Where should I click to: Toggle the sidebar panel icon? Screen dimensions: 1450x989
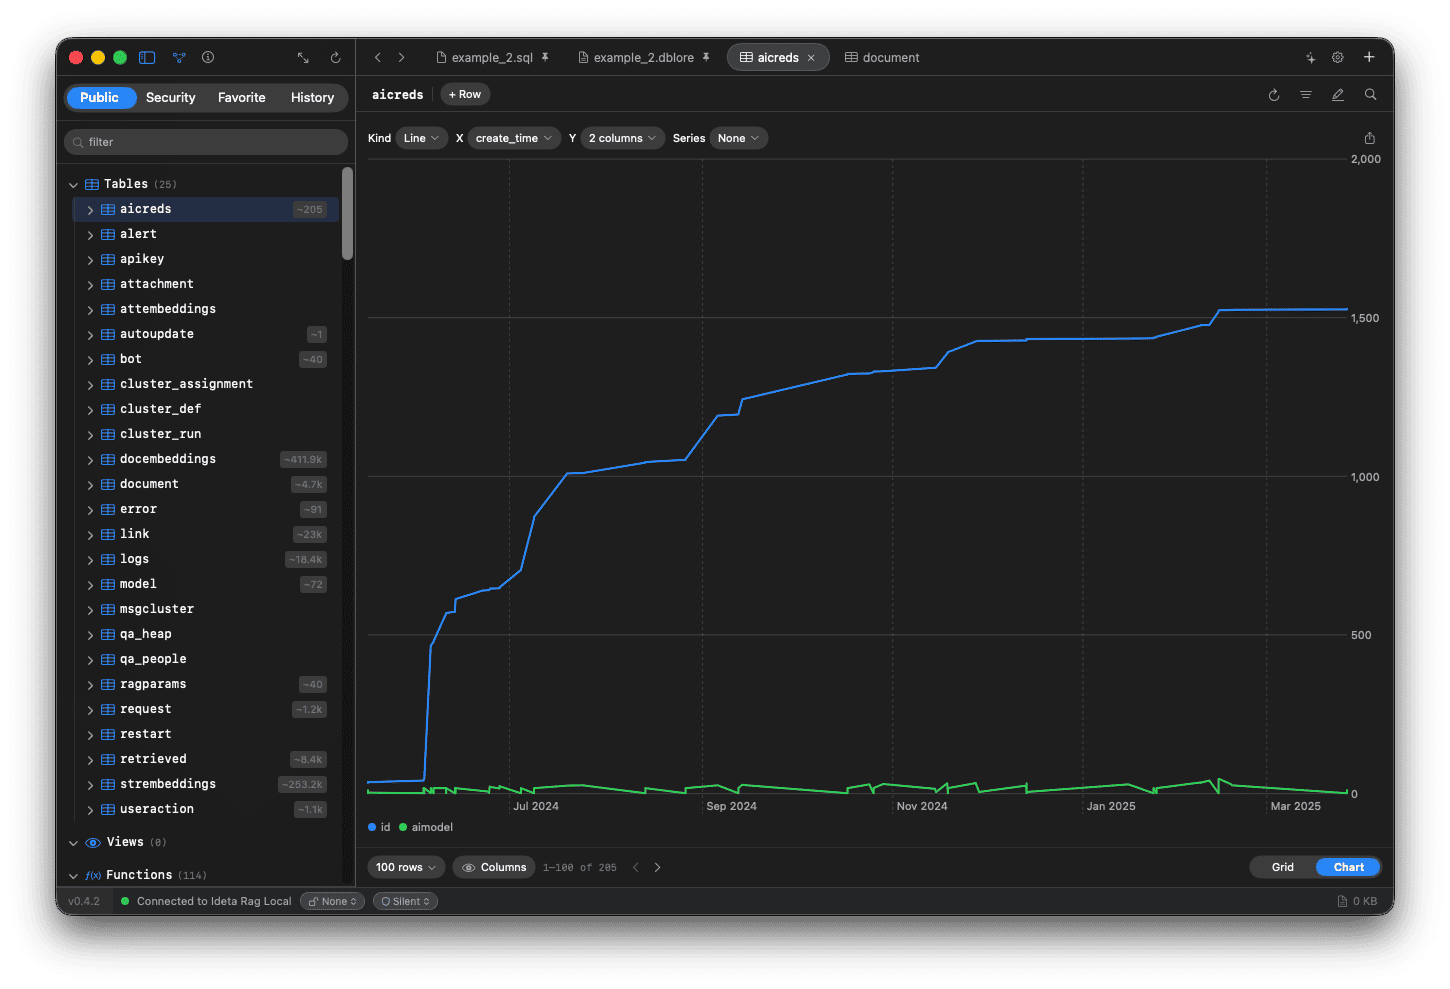tap(147, 58)
